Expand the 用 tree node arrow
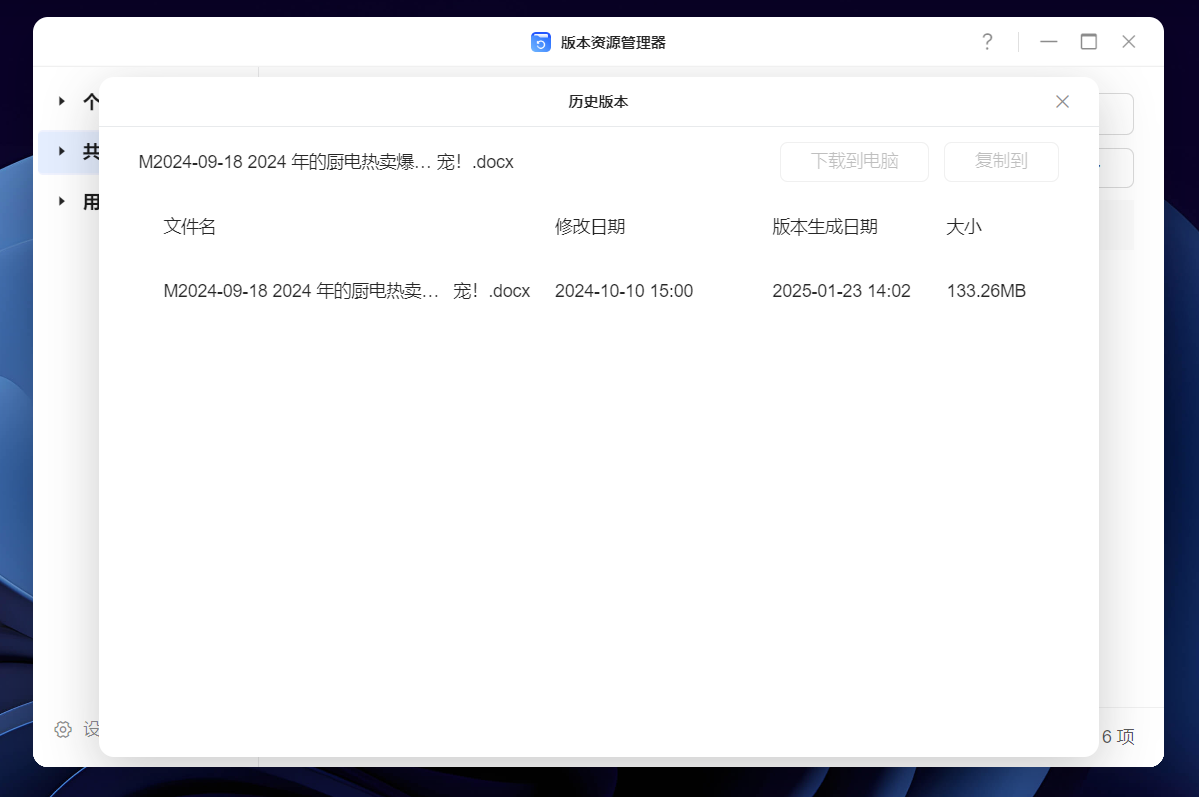The width and height of the screenshot is (1199, 797). coord(62,202)
